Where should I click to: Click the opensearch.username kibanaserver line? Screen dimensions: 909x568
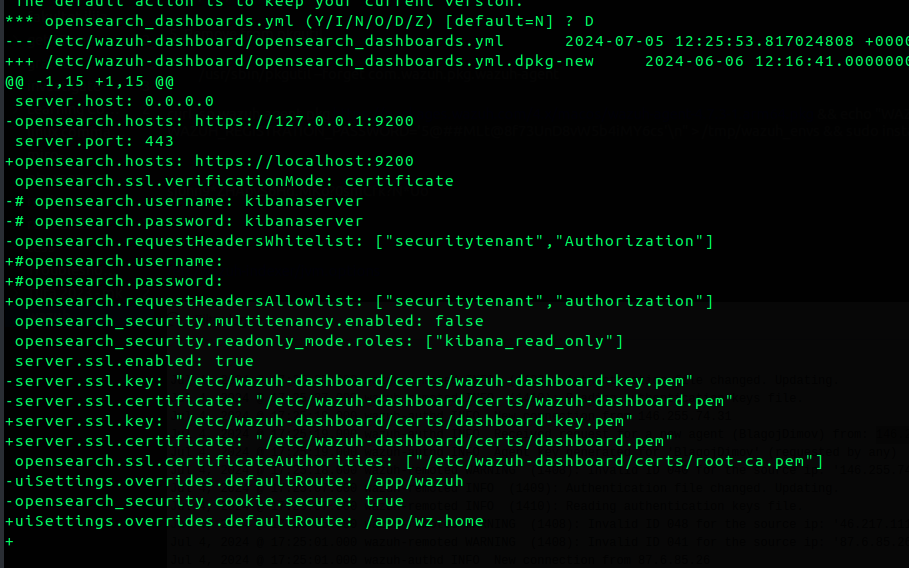[x=184, y=201]
